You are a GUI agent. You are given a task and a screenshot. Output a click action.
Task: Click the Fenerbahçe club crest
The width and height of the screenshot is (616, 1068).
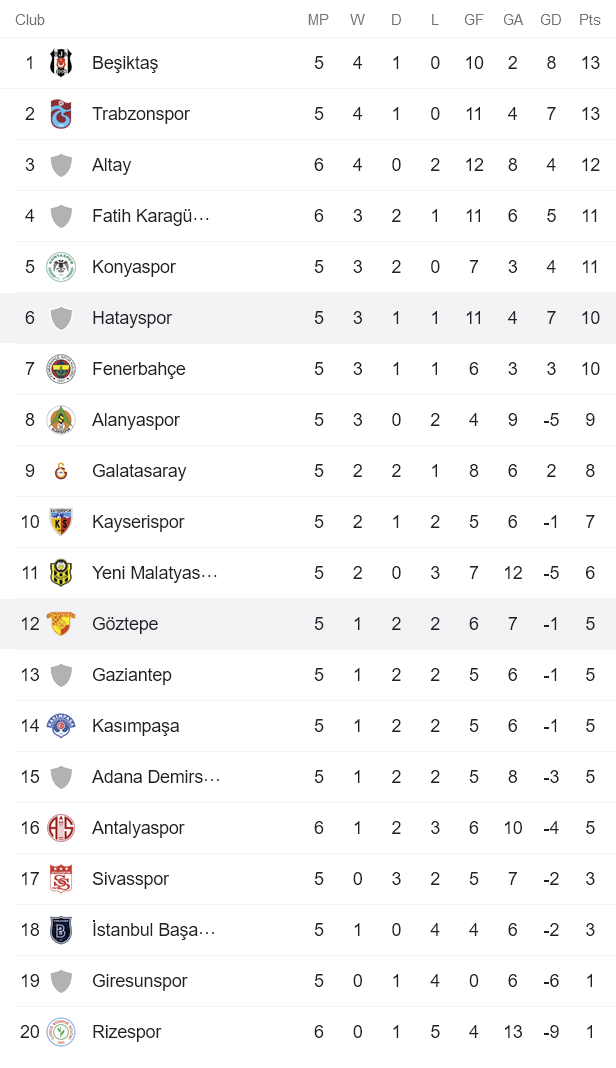[x=61, y=368]
